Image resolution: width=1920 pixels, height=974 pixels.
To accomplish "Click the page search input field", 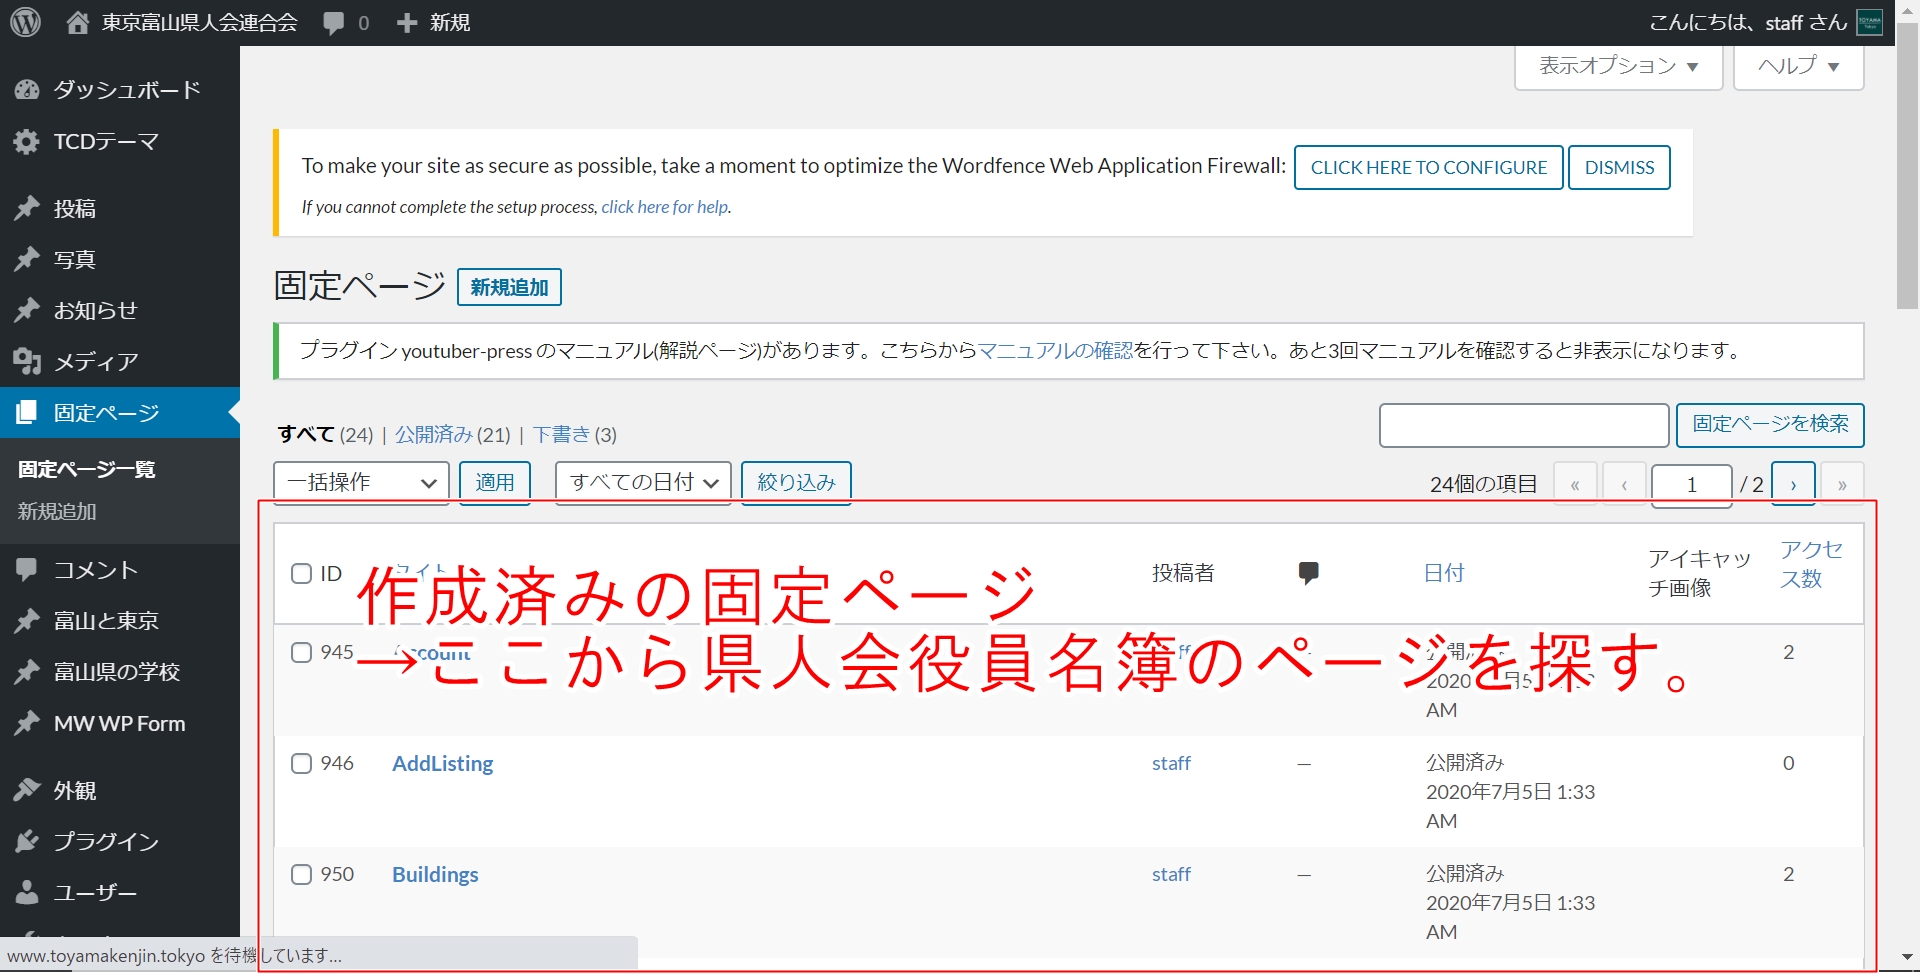I will (x=1523, y=426).
